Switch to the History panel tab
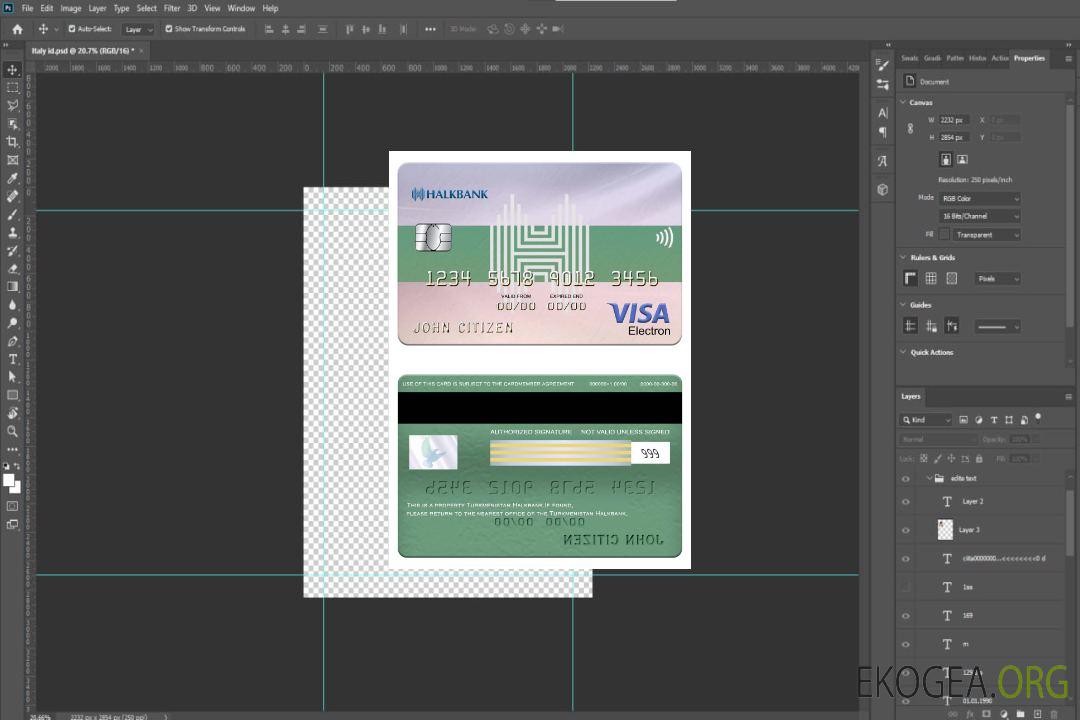The height and width of the screenshot is (720, 1080). (x=977, y=58)
